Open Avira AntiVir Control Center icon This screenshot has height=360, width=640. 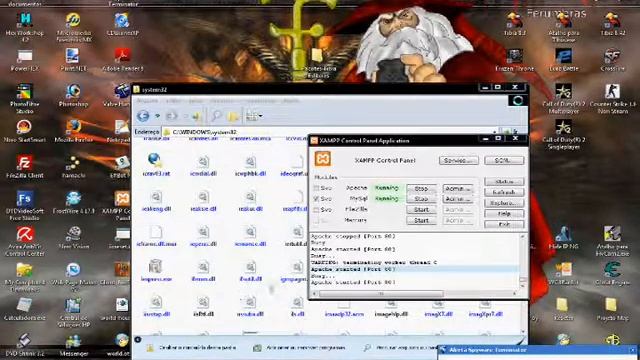[x=24, y=241]
